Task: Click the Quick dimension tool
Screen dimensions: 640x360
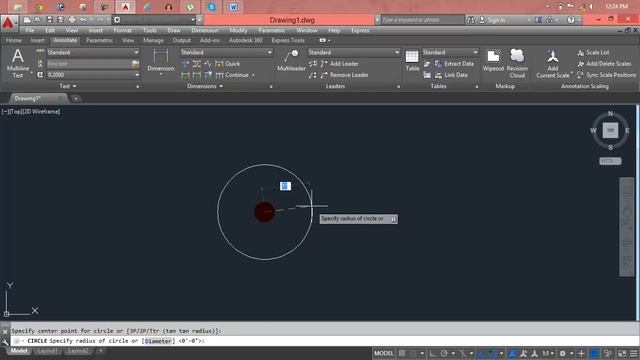Action: tap(228, 64)
